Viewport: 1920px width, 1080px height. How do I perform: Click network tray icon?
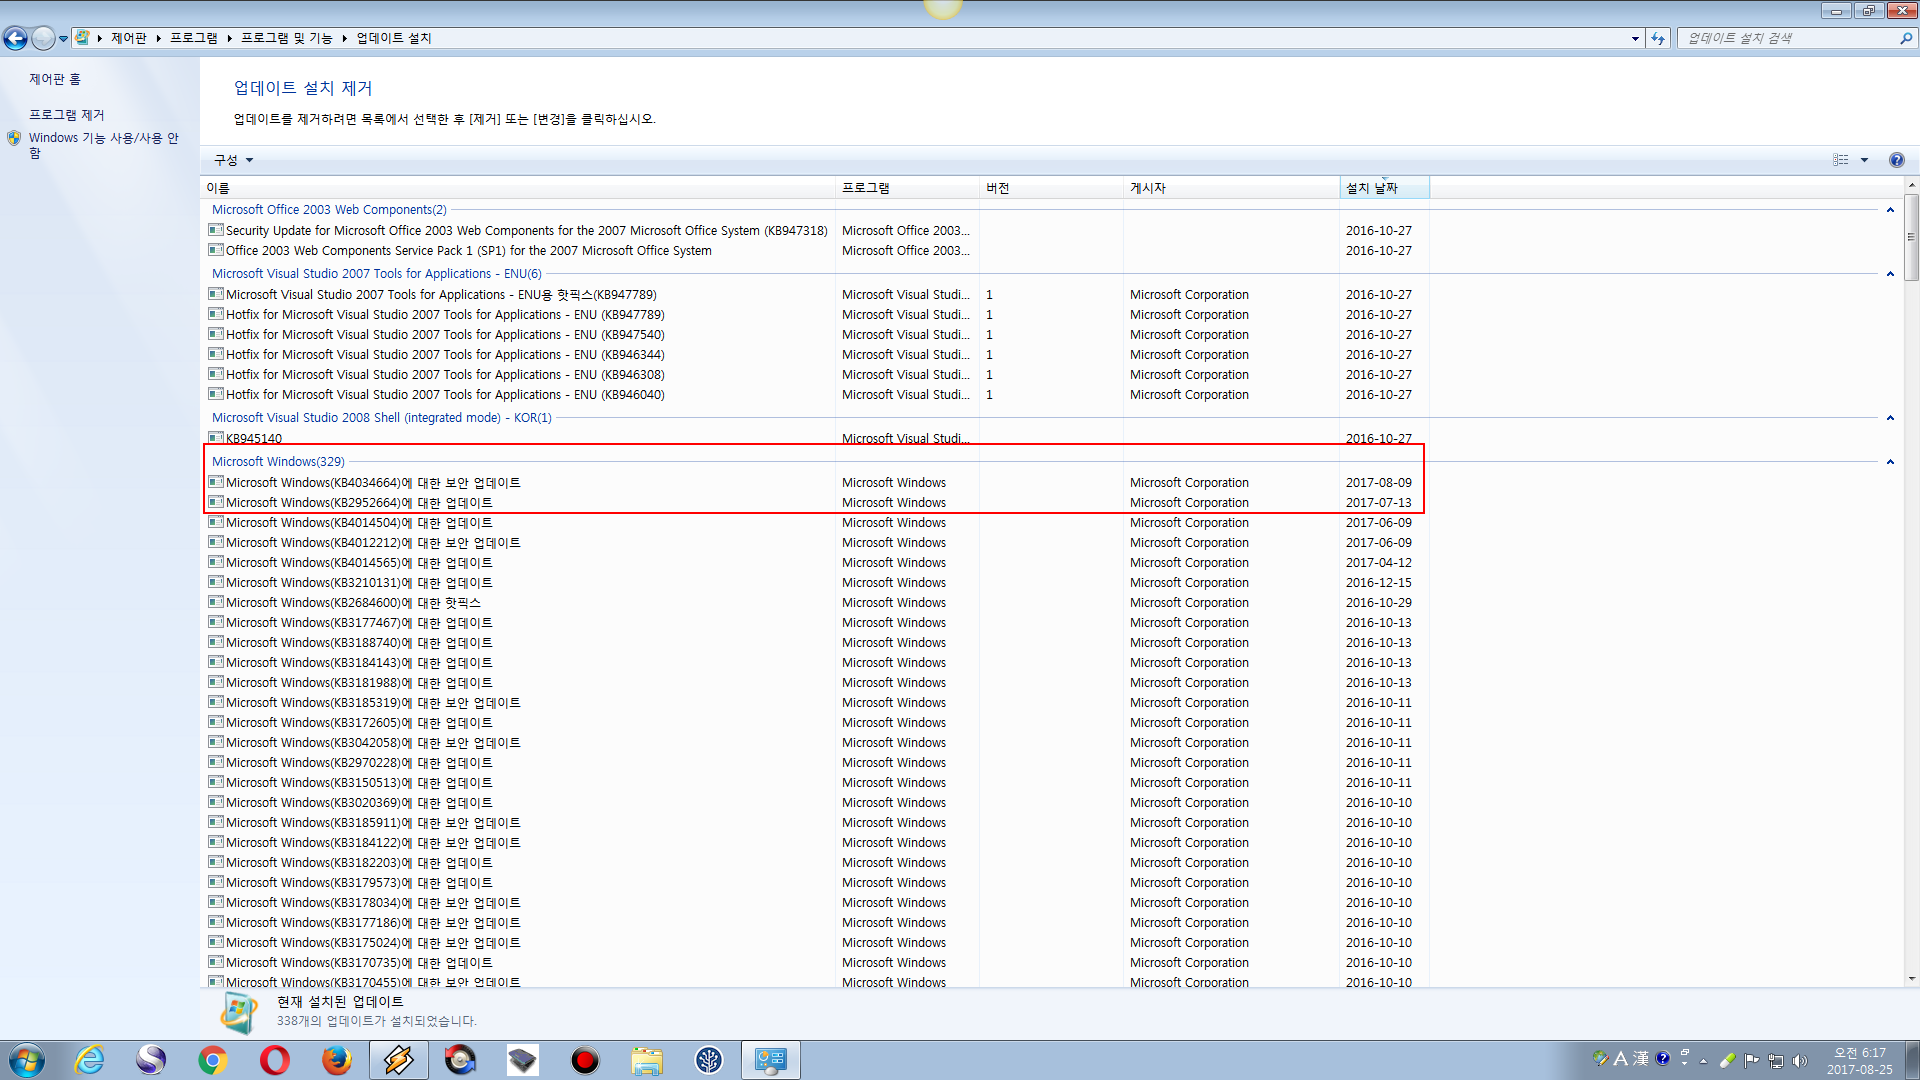coord(1776,1060)
